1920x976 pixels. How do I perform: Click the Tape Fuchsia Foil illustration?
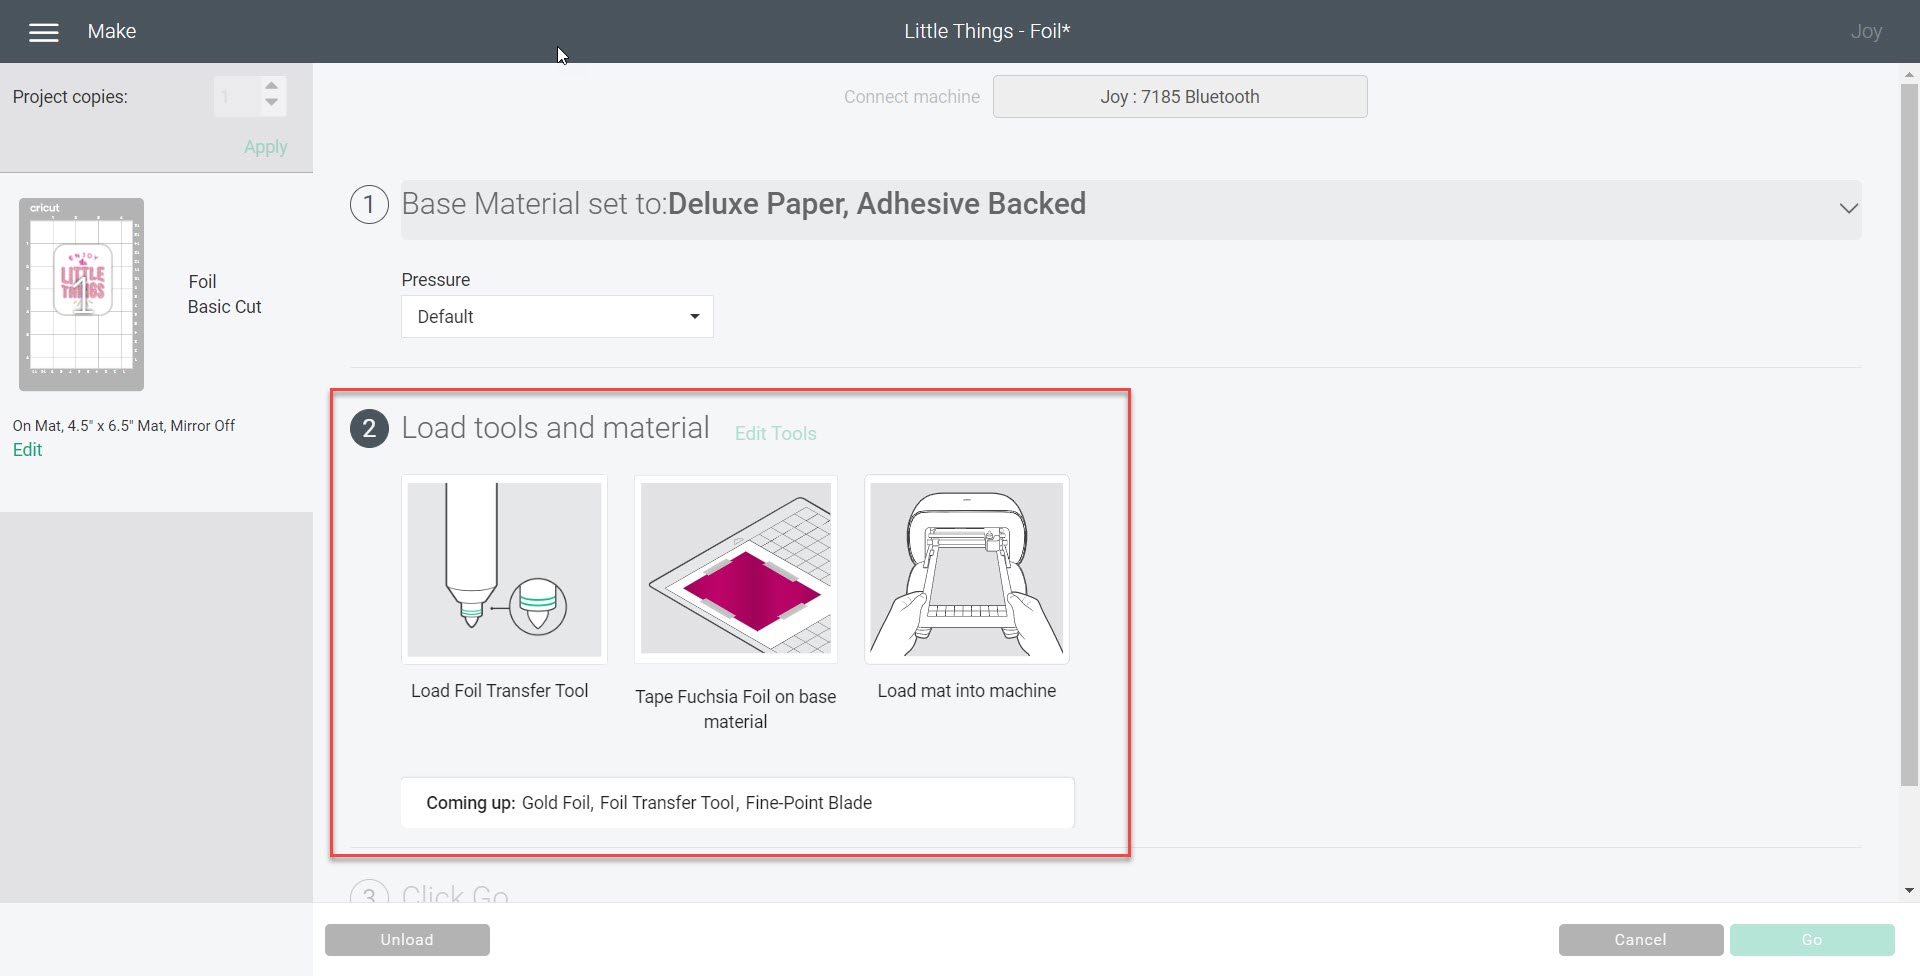click(736, 569)
